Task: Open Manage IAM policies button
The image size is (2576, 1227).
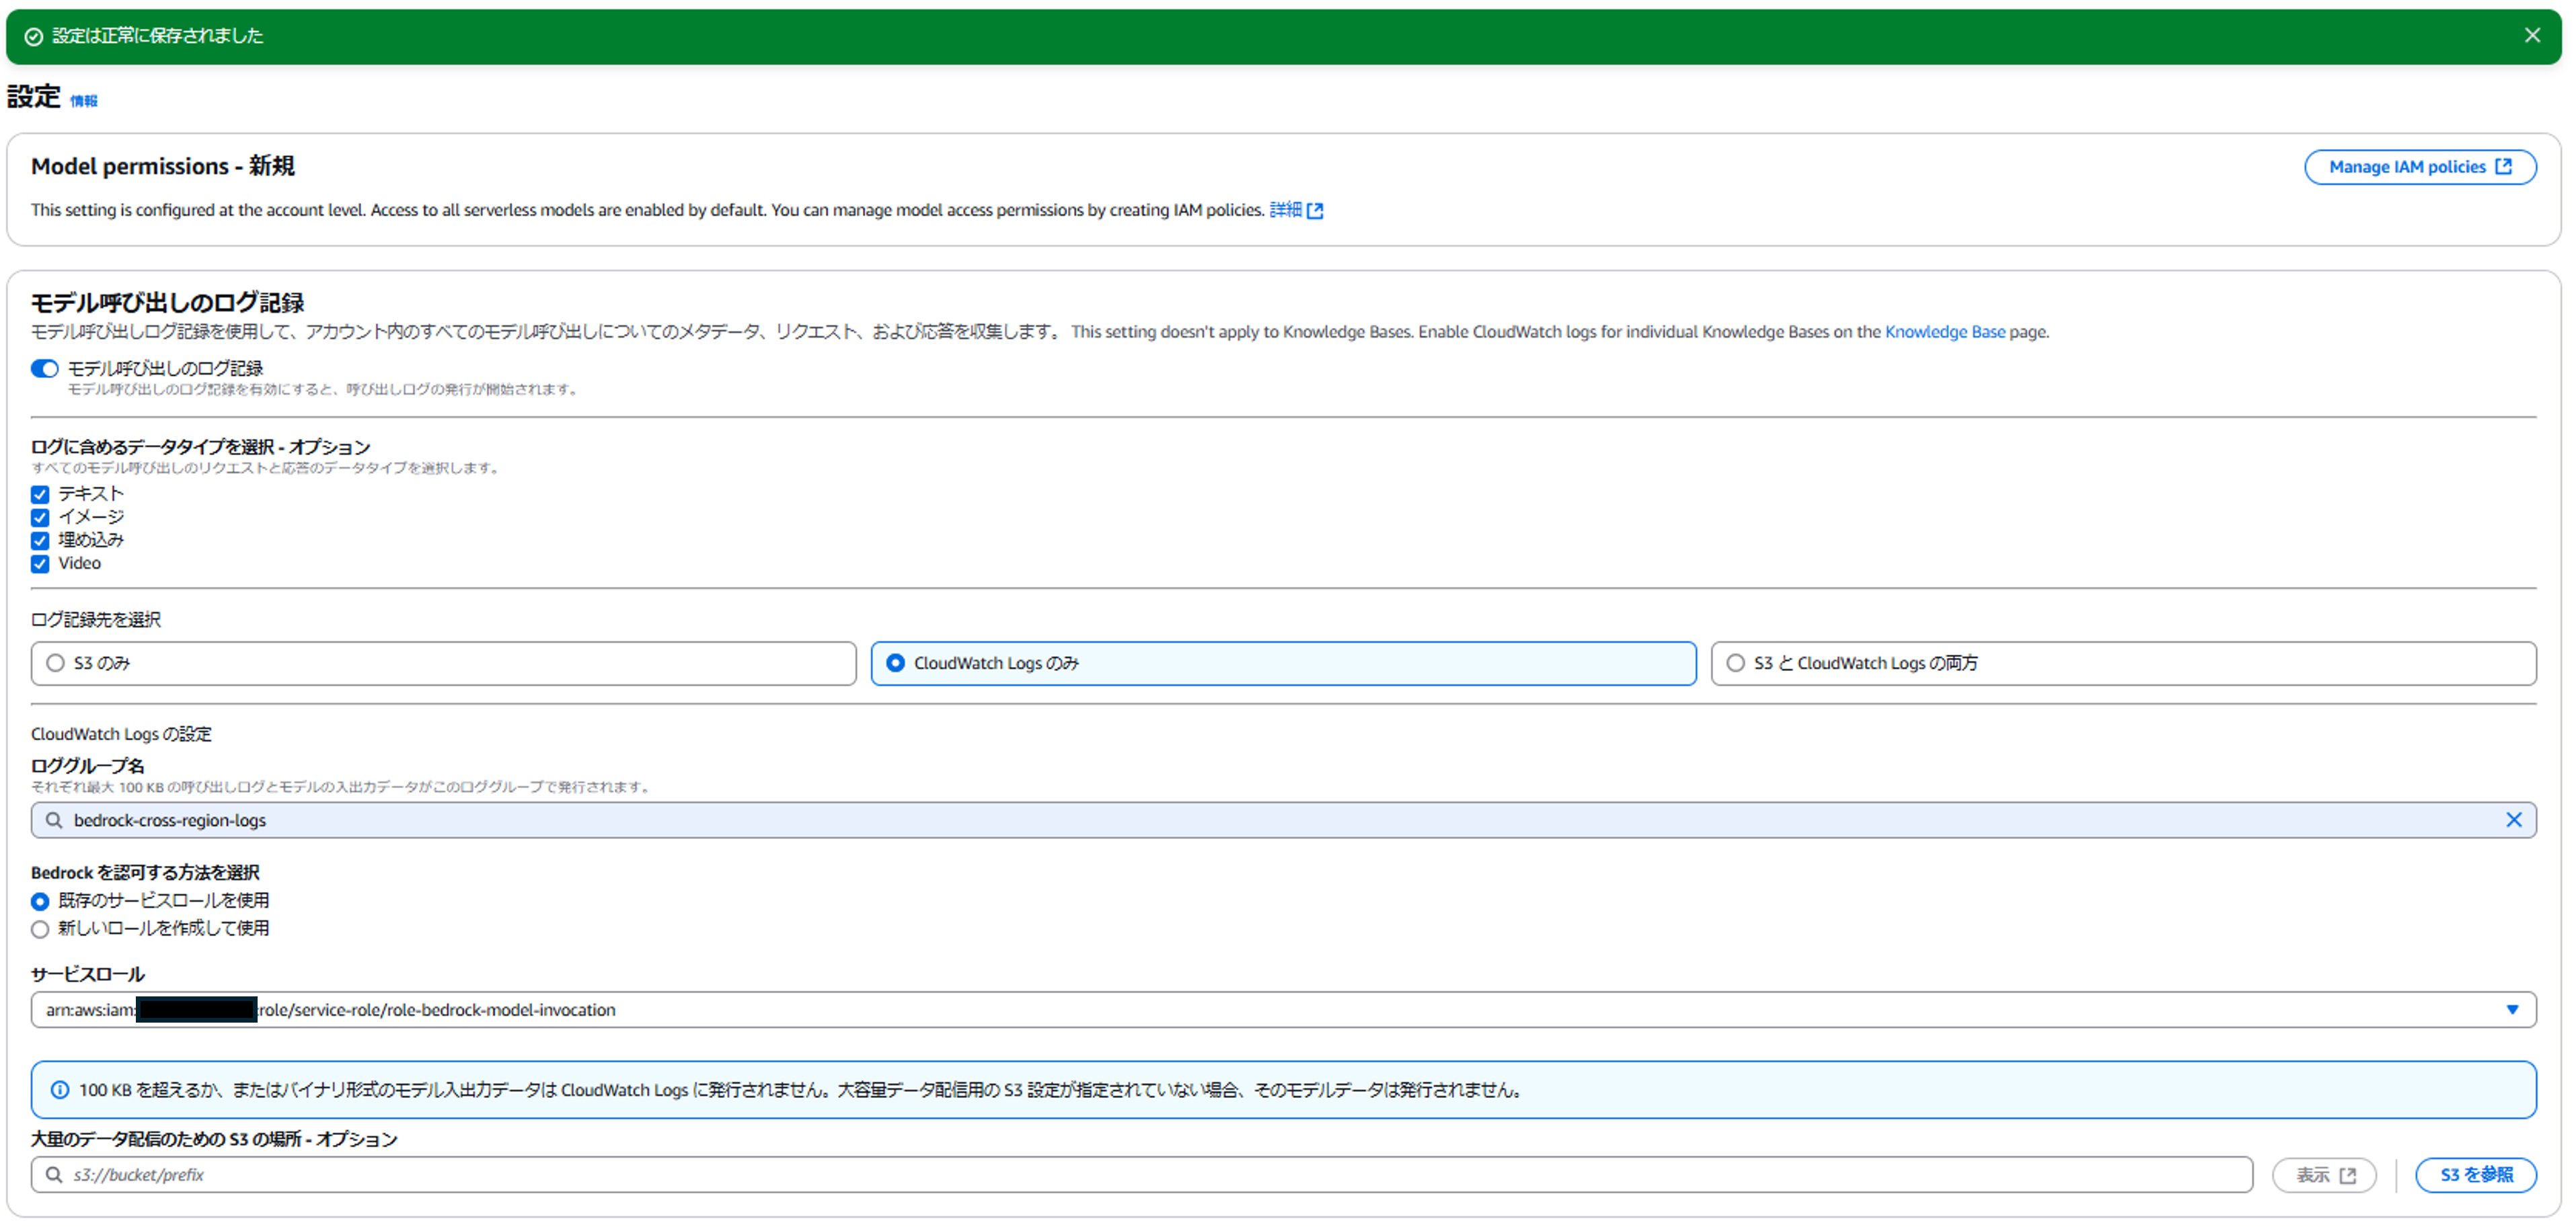Action: pyautogui.click(x=2419, y=167)
